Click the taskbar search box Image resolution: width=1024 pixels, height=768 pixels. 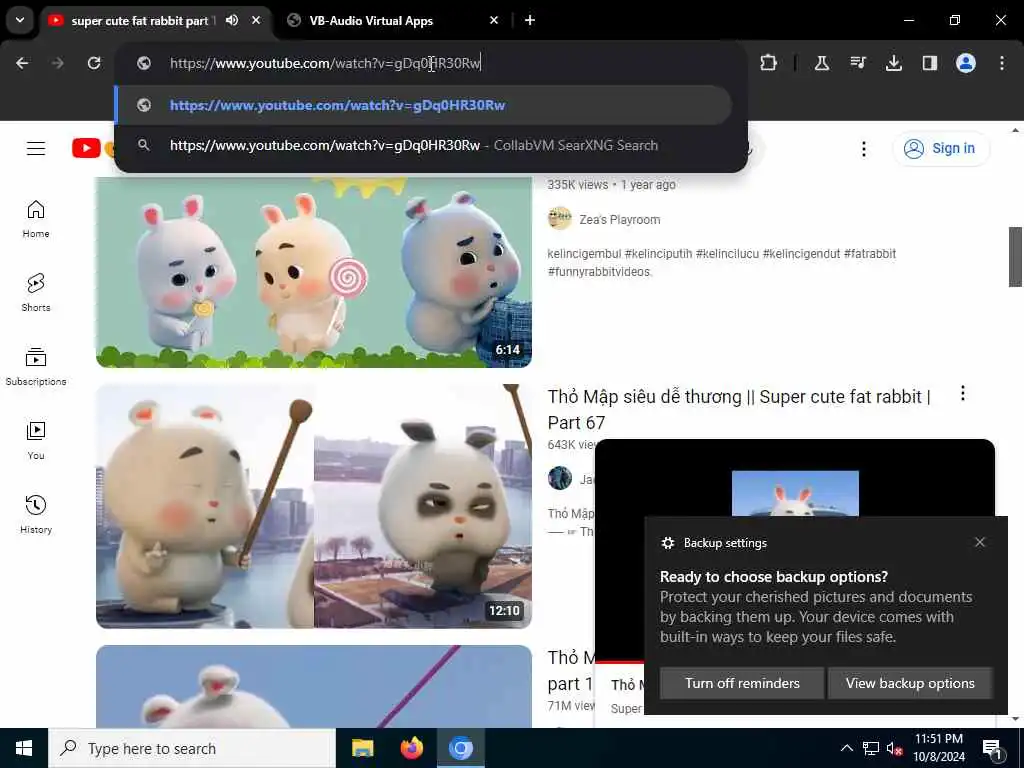tap(192, 748)
